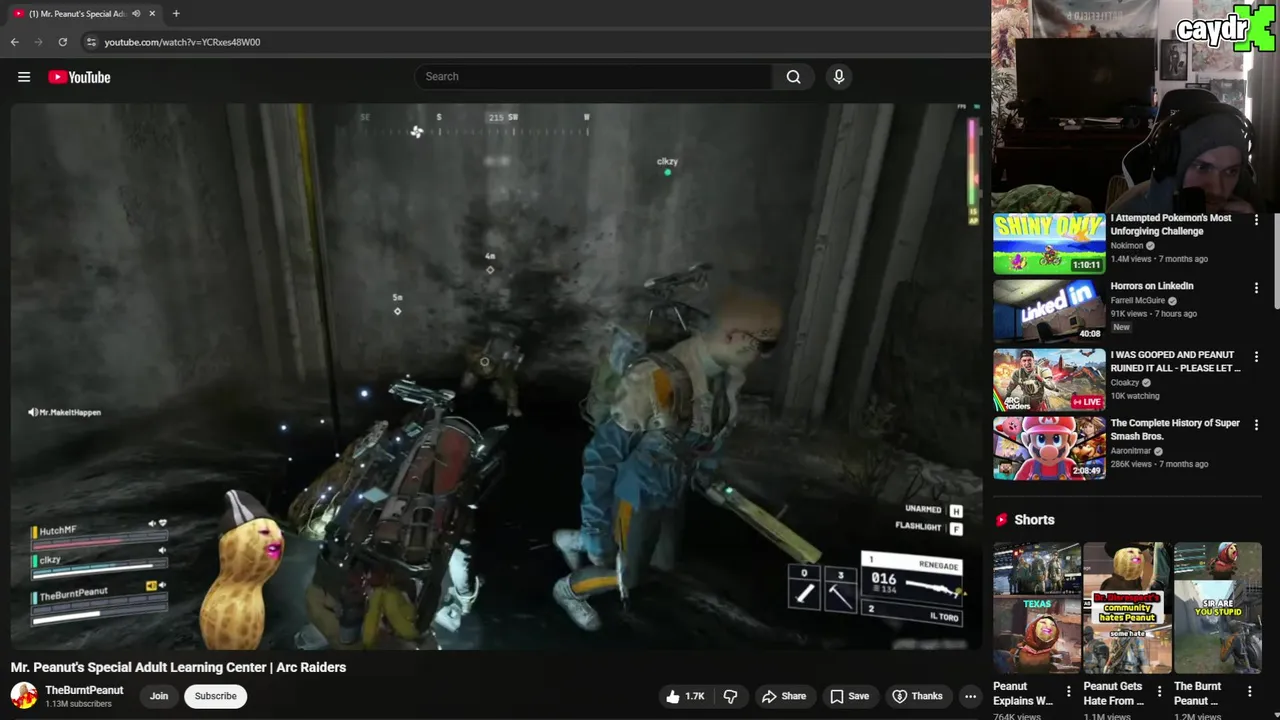Open the 'Horrors on LinkedIn' video thumbnail
1280x720 pixels.
click(x=1049, y=311)
